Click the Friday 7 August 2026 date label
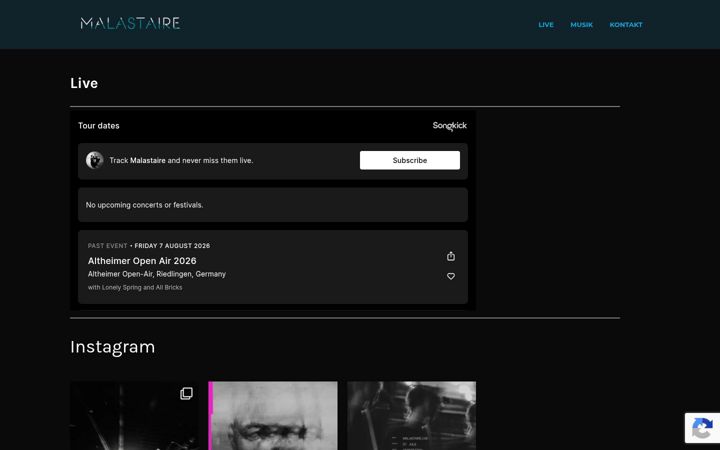Screen dimensions: 720x450 172,246
